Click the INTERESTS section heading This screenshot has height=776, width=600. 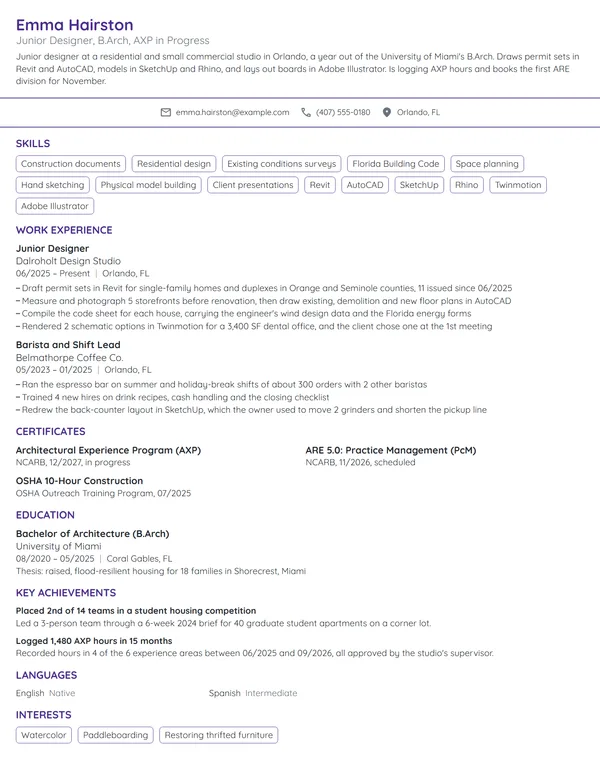tap(44, 715)
